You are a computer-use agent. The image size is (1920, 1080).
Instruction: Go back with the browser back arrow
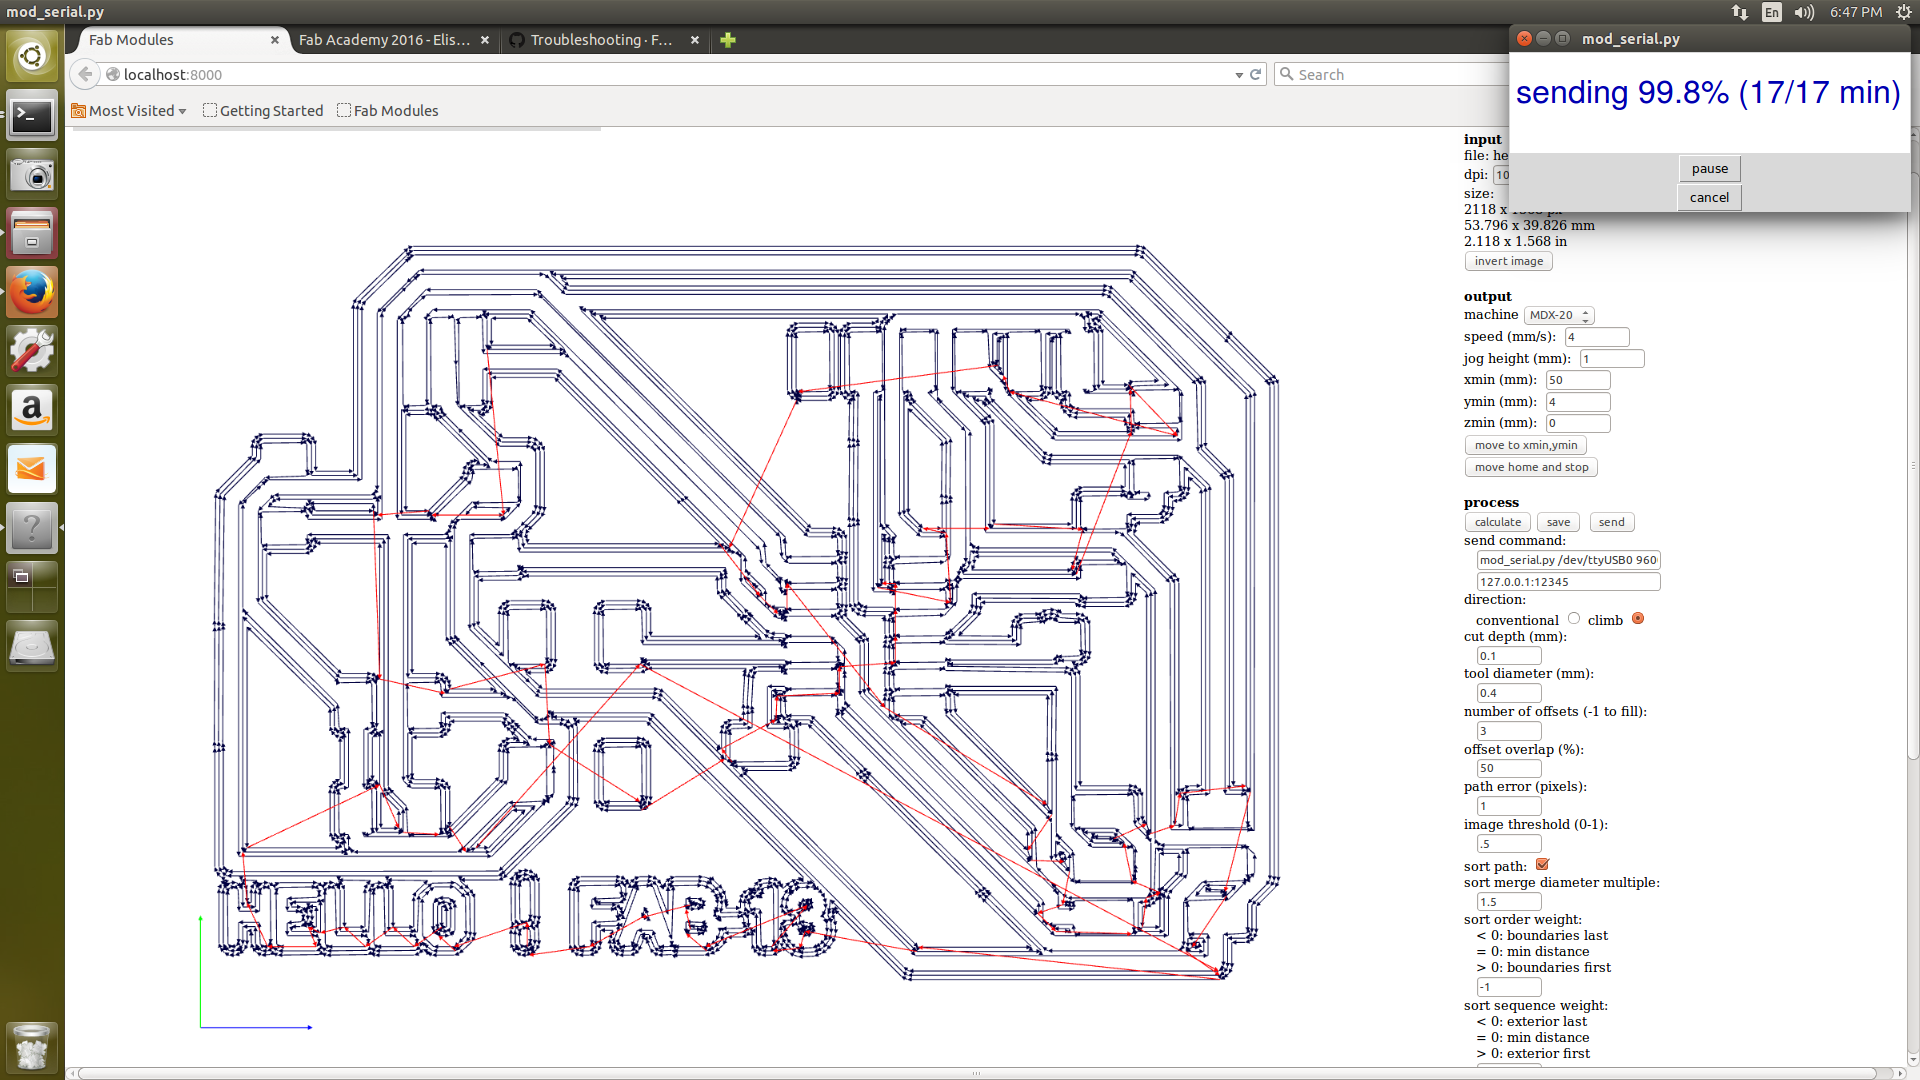pos(85,75)
